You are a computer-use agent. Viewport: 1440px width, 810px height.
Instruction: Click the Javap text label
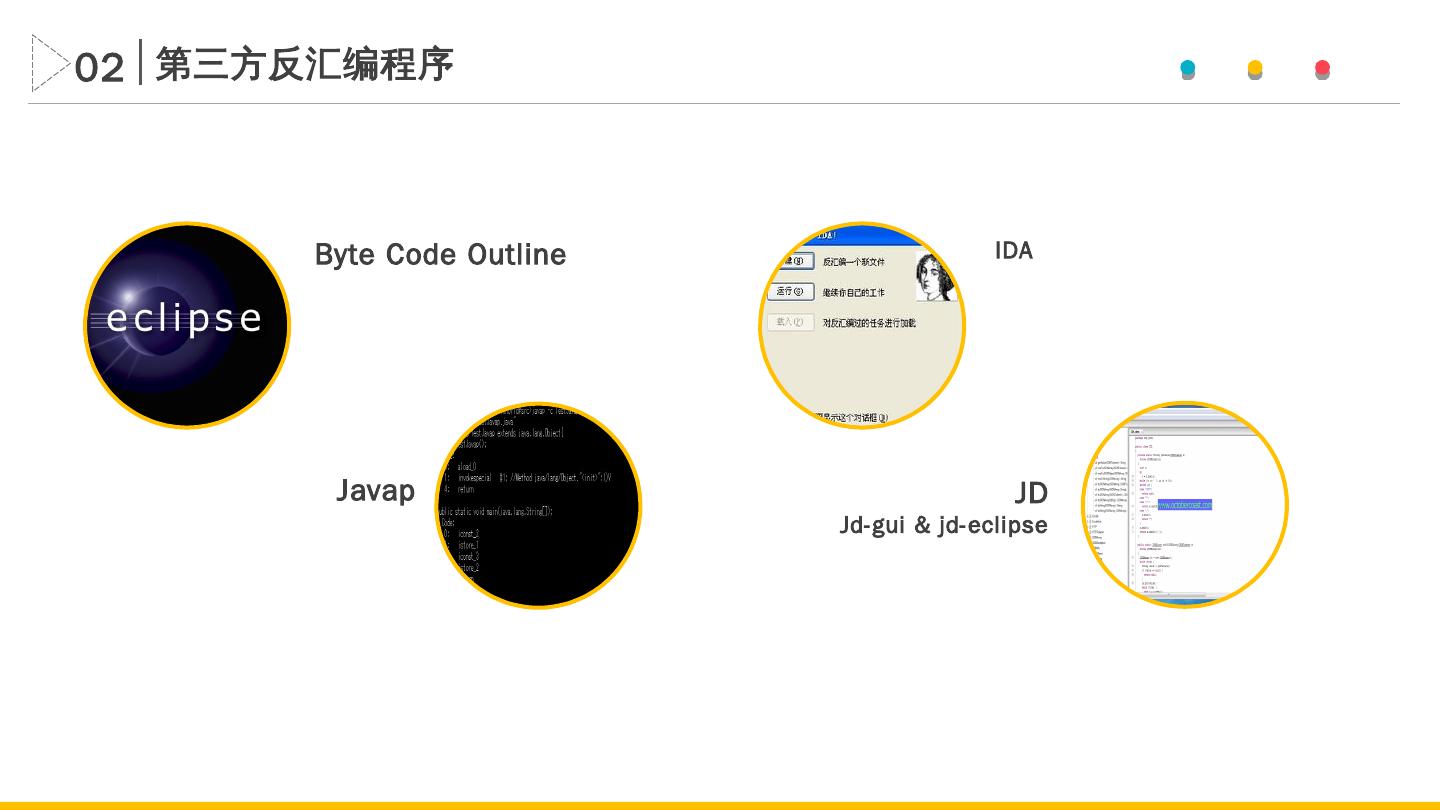(375, 490)
